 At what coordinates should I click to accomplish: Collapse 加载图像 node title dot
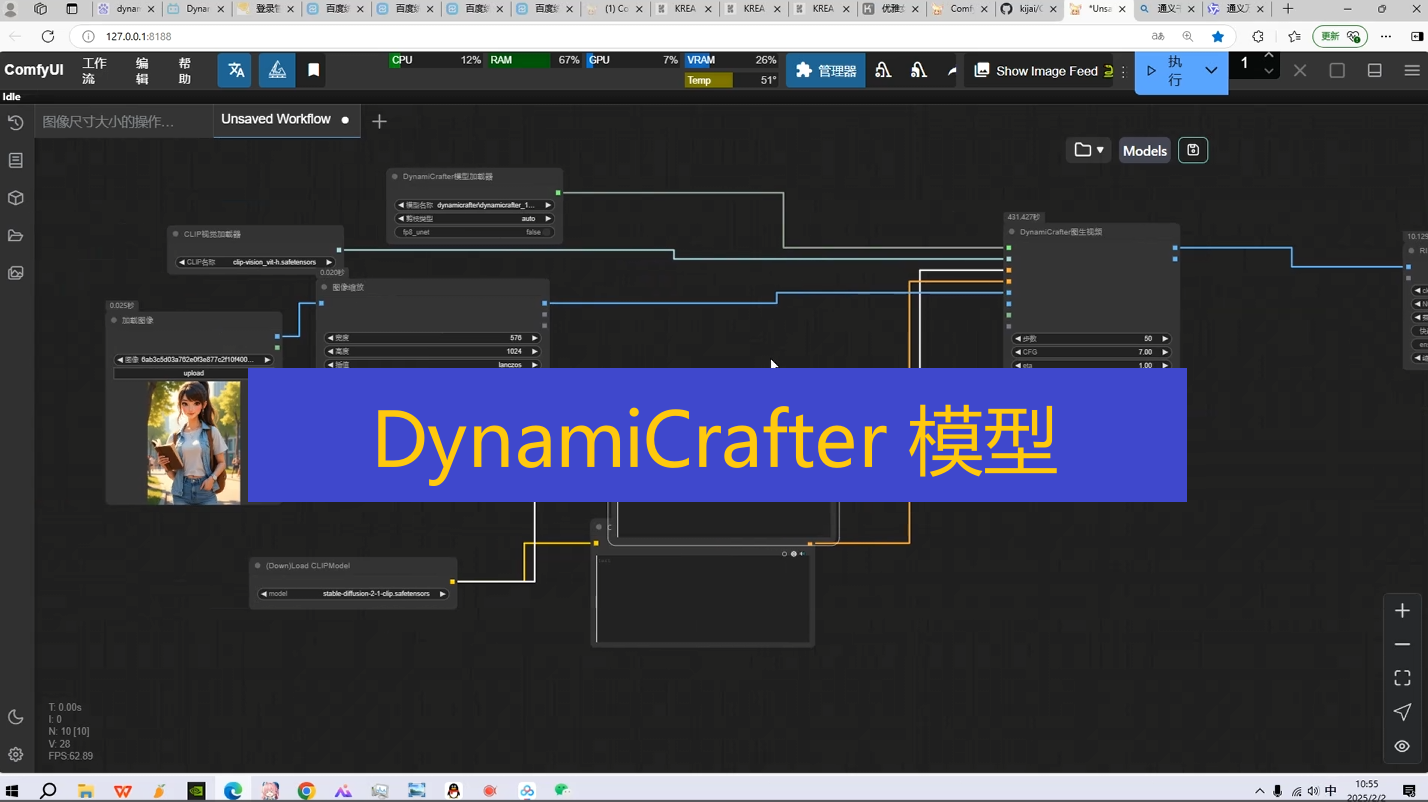pyautogui.click(x=114, y=321)
